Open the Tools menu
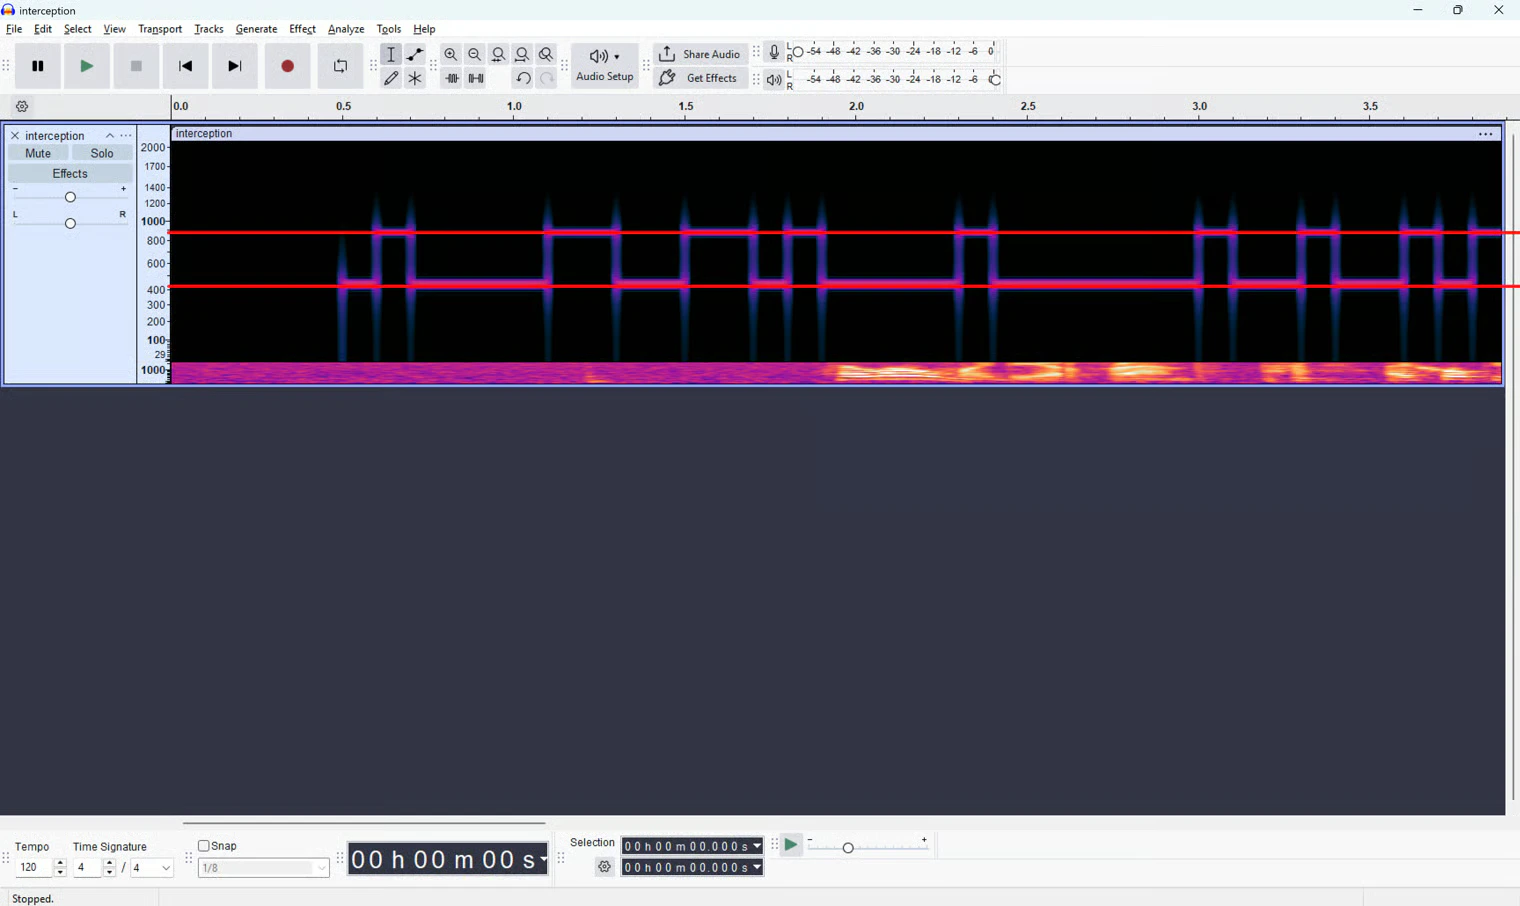Image resolution: width=1520 pixels, height=906 pixels. pos(389,30)
